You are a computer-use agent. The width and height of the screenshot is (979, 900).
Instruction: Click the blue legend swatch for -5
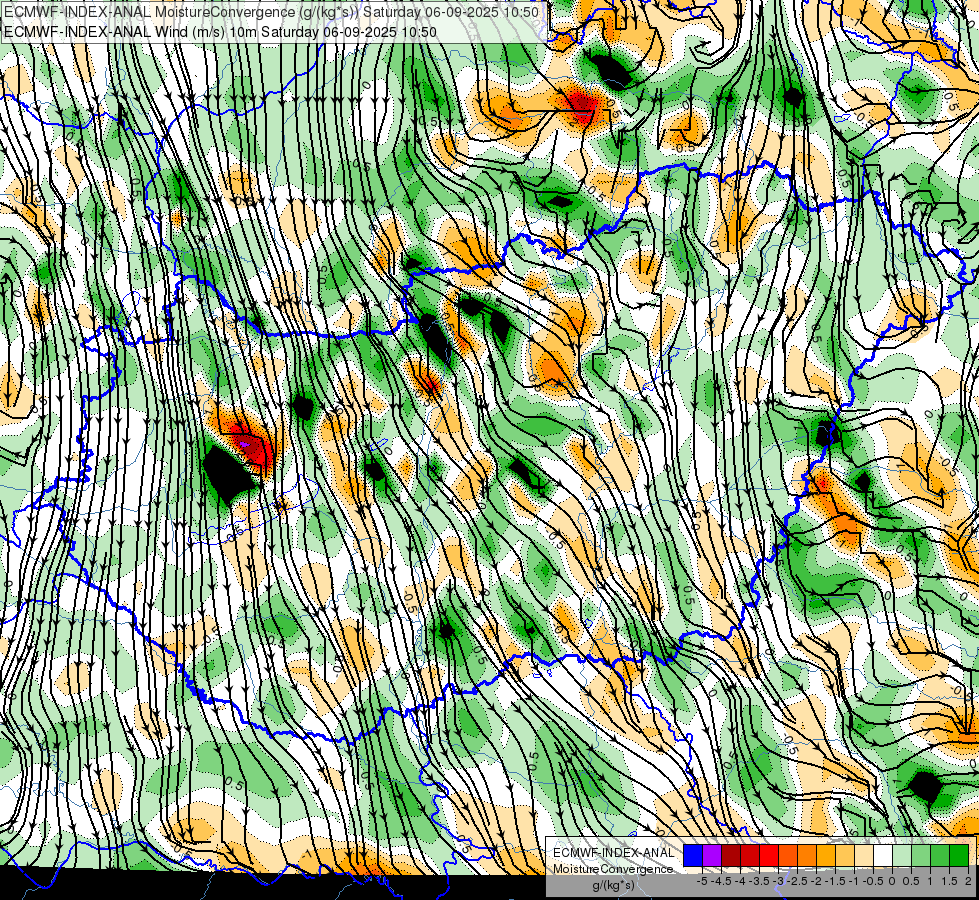coord(693,856)
